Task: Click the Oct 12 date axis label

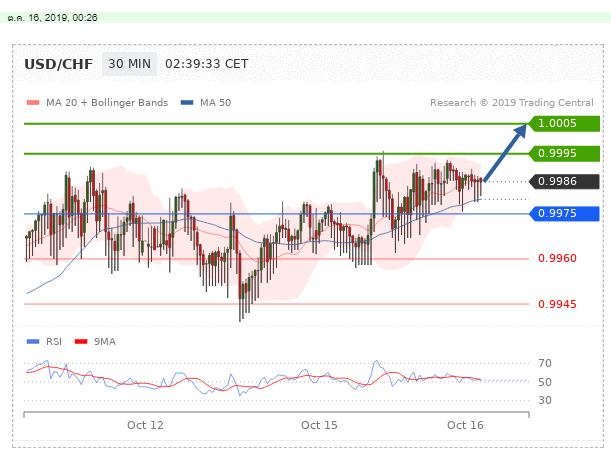Action: pos(145,425)
